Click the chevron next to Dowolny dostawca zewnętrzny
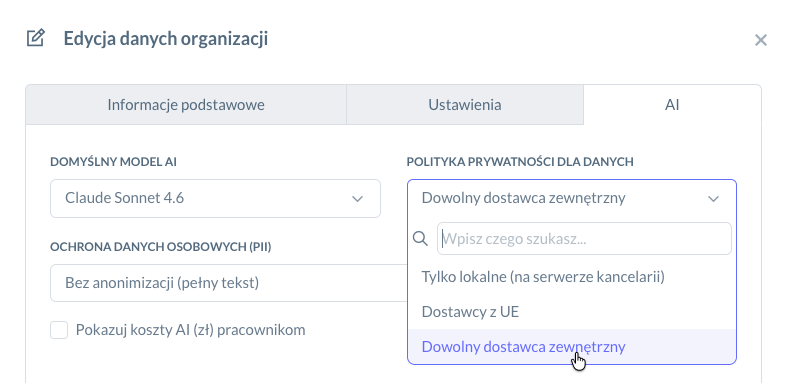 (x=713, y=199)
